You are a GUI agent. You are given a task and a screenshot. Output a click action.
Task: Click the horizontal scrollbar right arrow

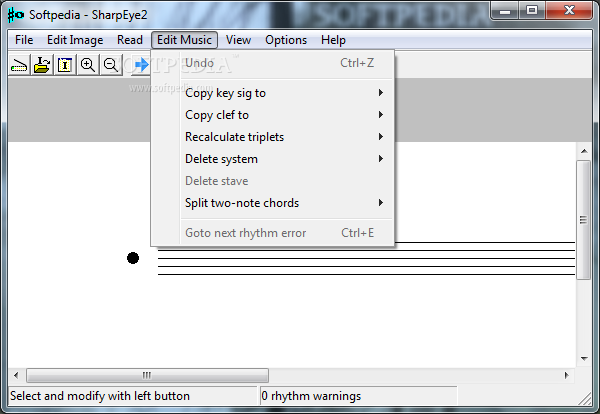click(567, 375)
